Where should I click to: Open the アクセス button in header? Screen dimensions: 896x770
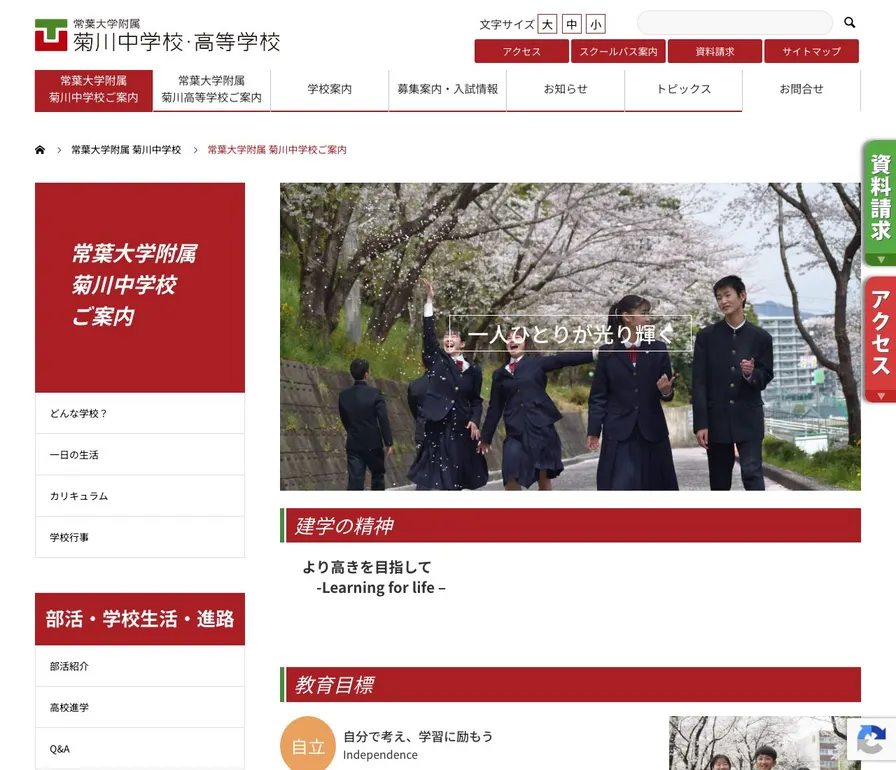[x=522, y=51]
